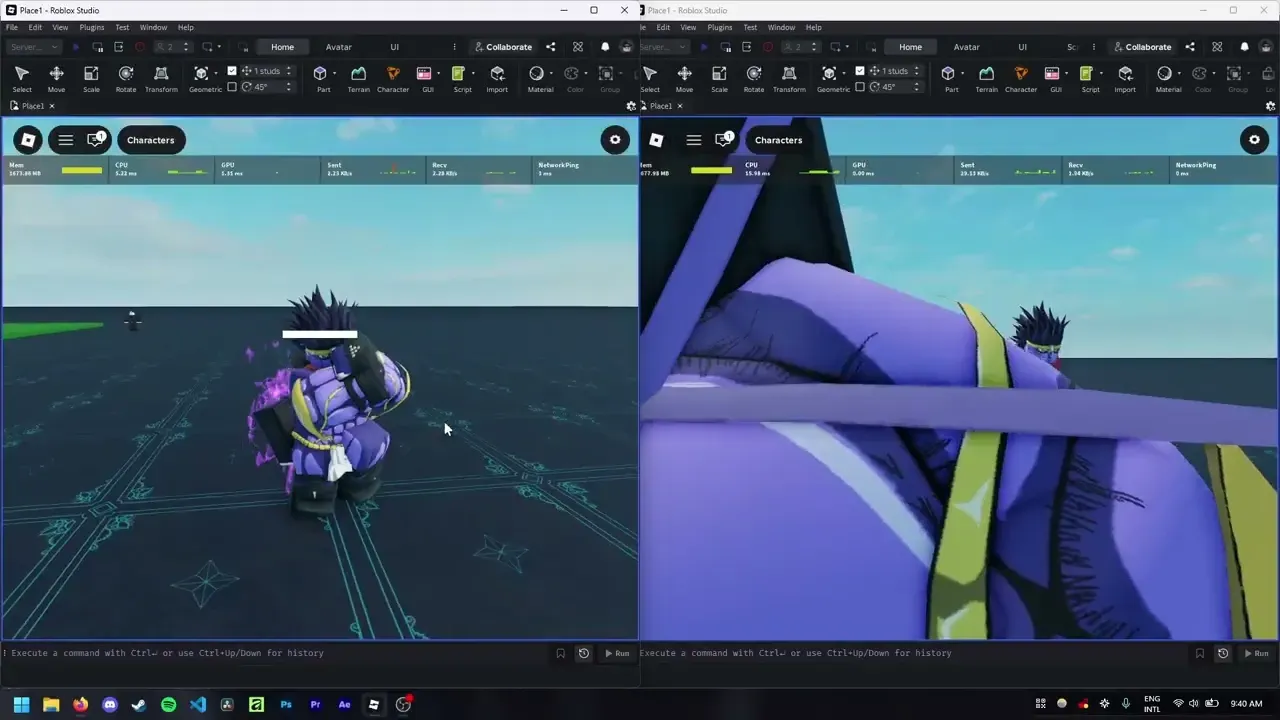
Task: Toggle the 45° rotate-snap checkbox, left window
Action: 232,87
